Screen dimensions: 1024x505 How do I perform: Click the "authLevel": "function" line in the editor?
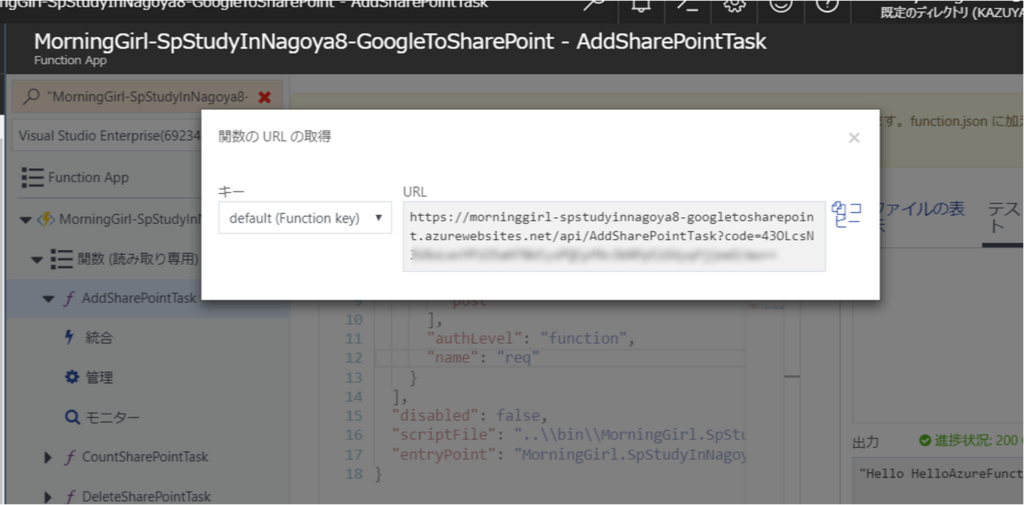click(530, 338)
